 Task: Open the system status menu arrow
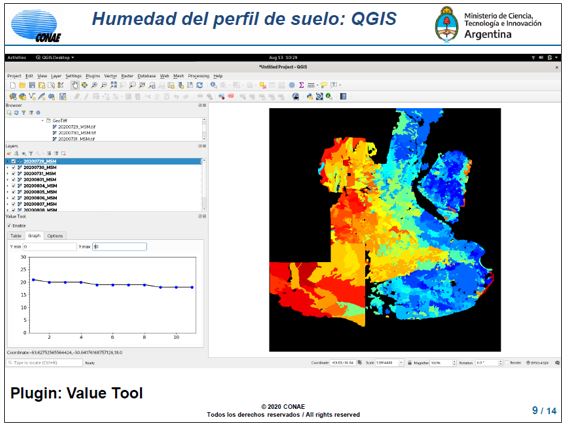coord(556,57)
